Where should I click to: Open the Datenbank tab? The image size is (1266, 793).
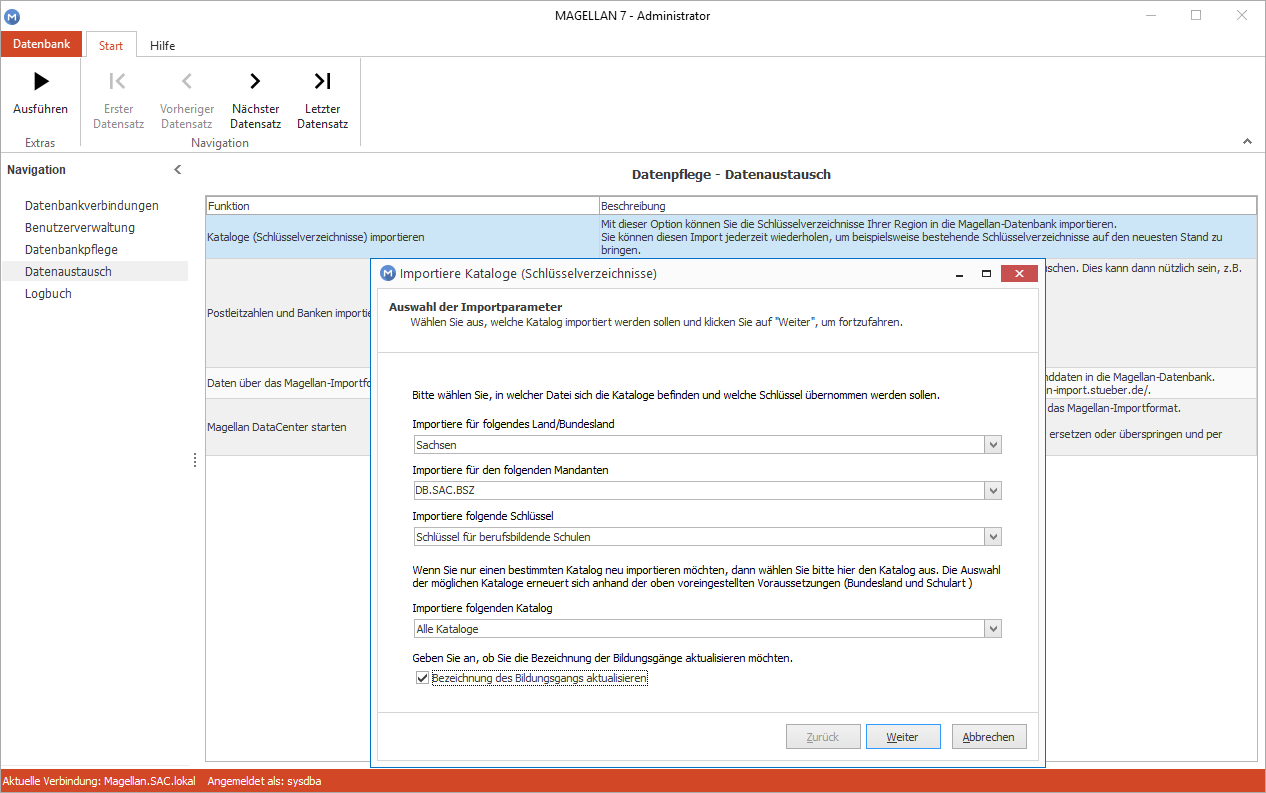[x=41, y=44]
